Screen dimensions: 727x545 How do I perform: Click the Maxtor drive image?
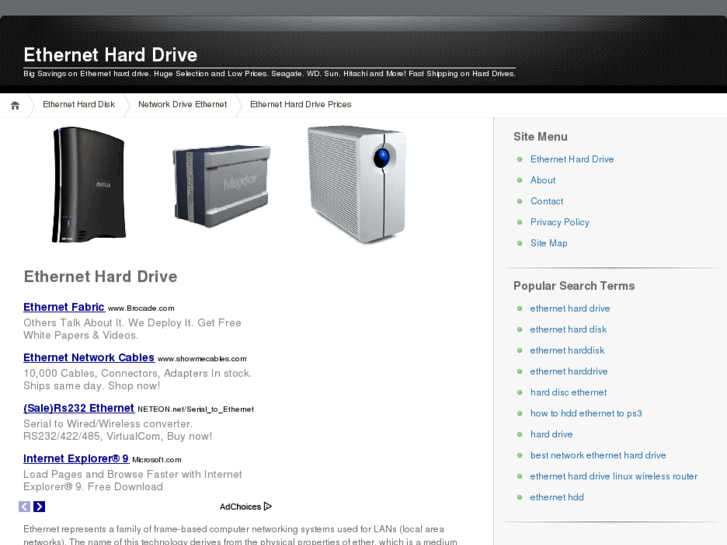tap(221, 186)
